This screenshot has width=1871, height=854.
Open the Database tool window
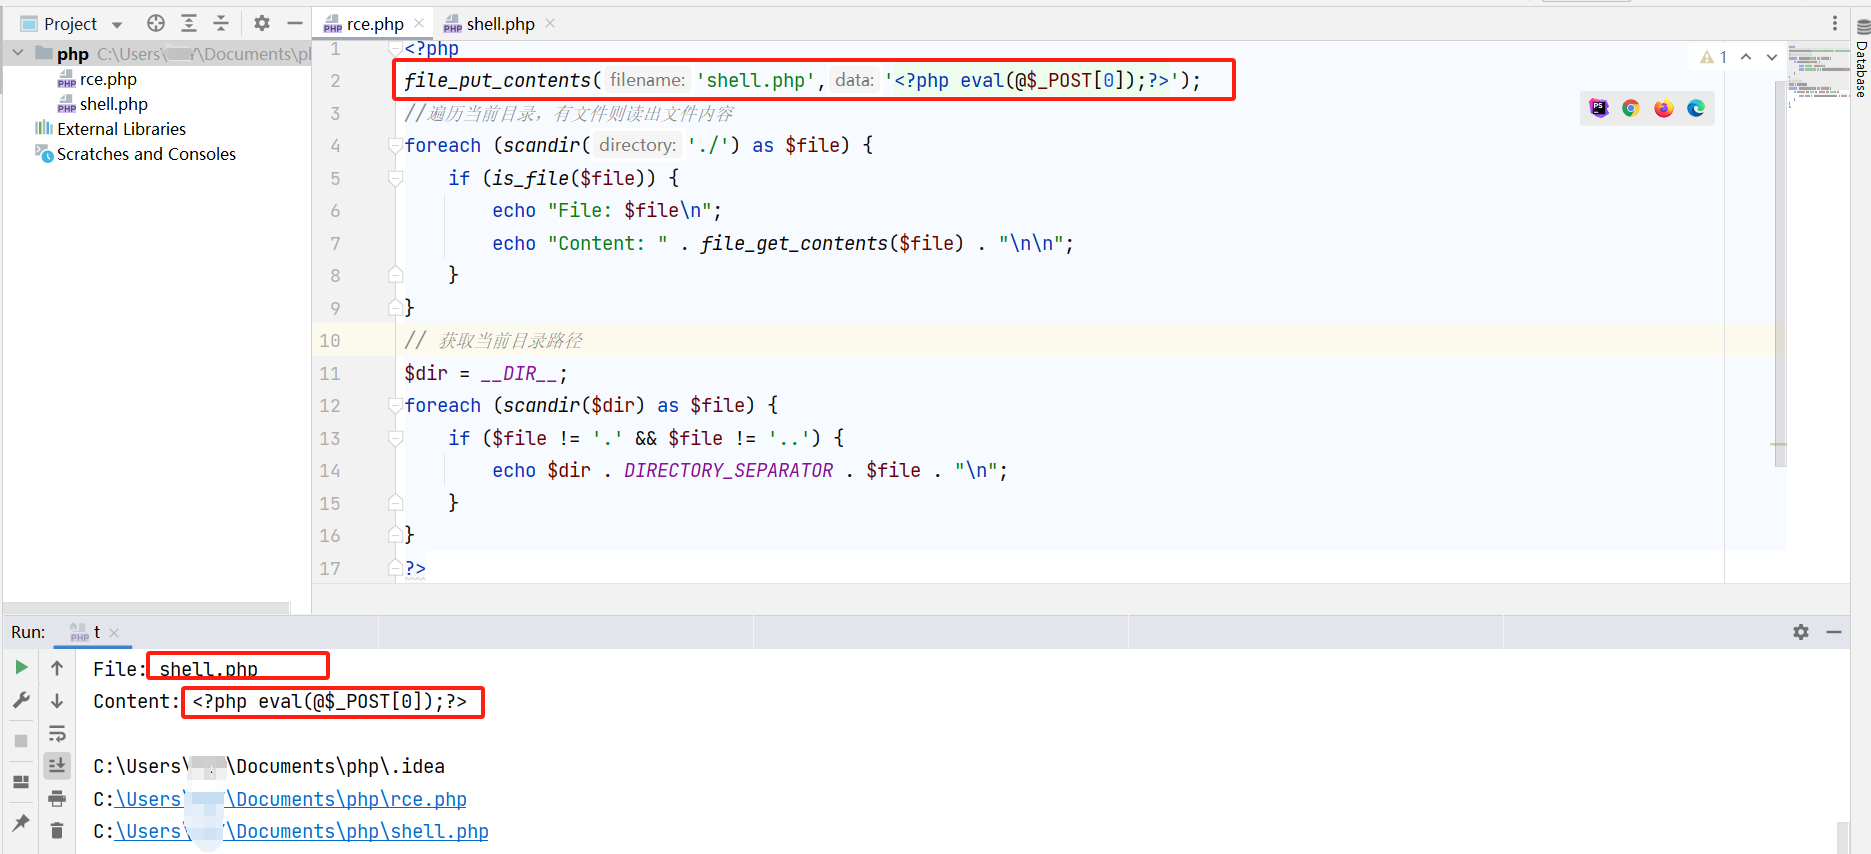point(1862,58)
